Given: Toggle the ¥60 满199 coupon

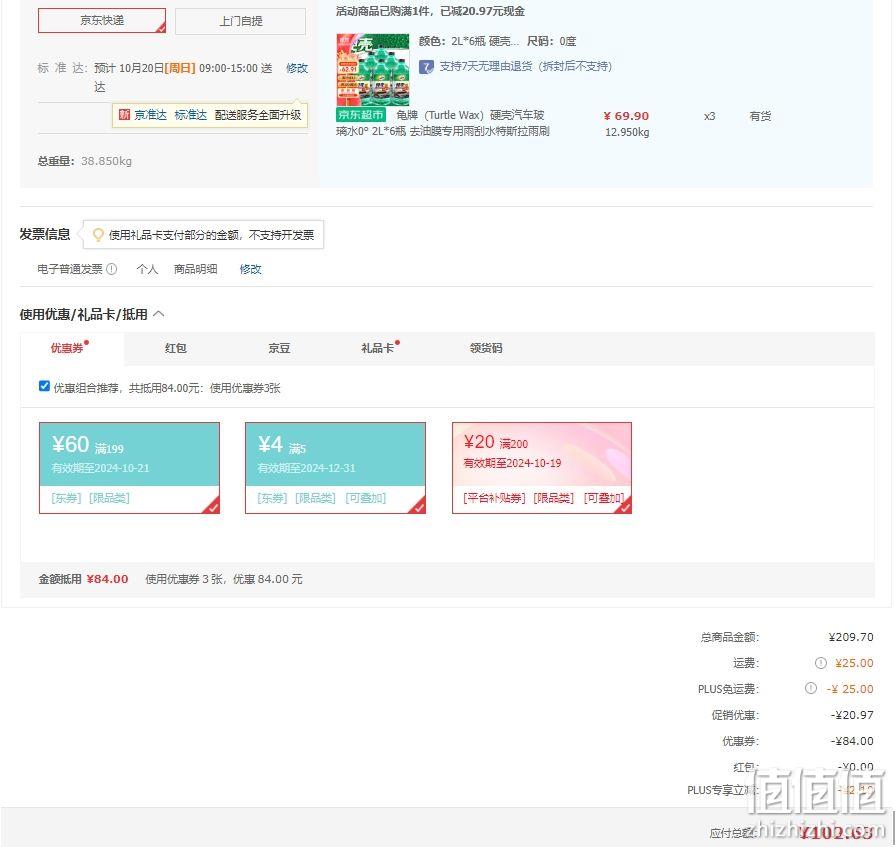Looking at the screenshot, I should point(130,468).
